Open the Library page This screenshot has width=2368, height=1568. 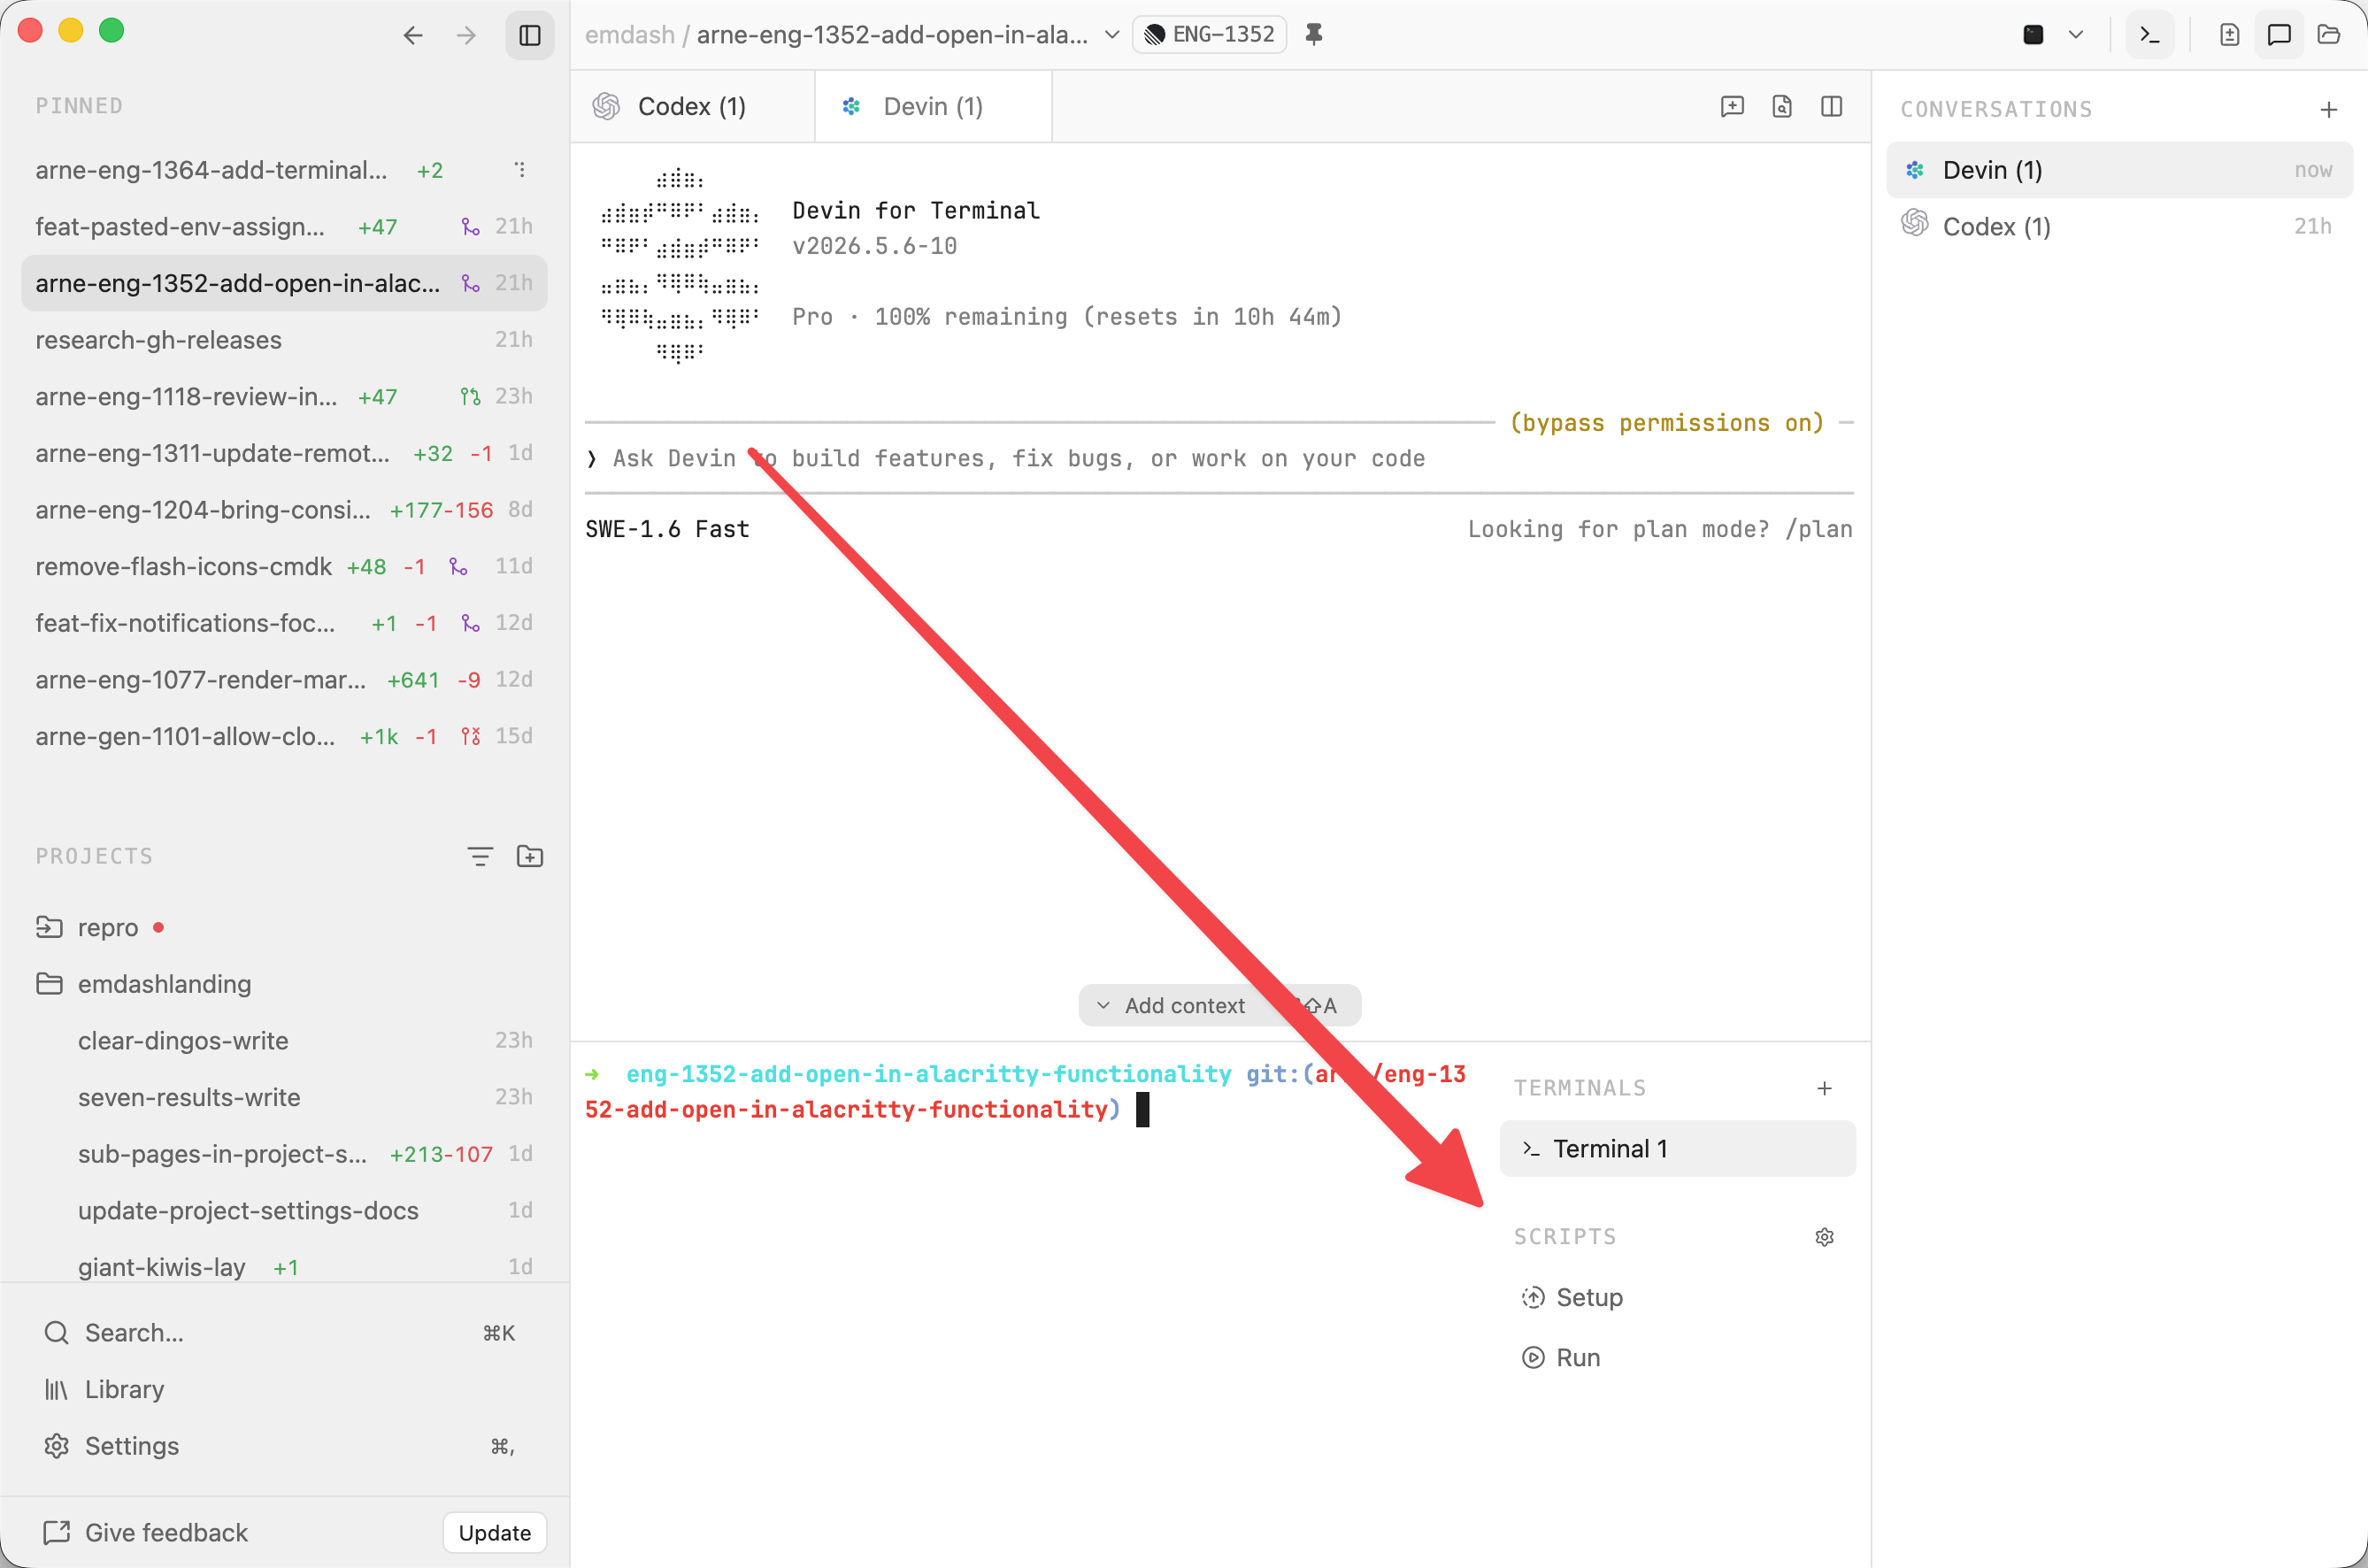[284, 1390]
